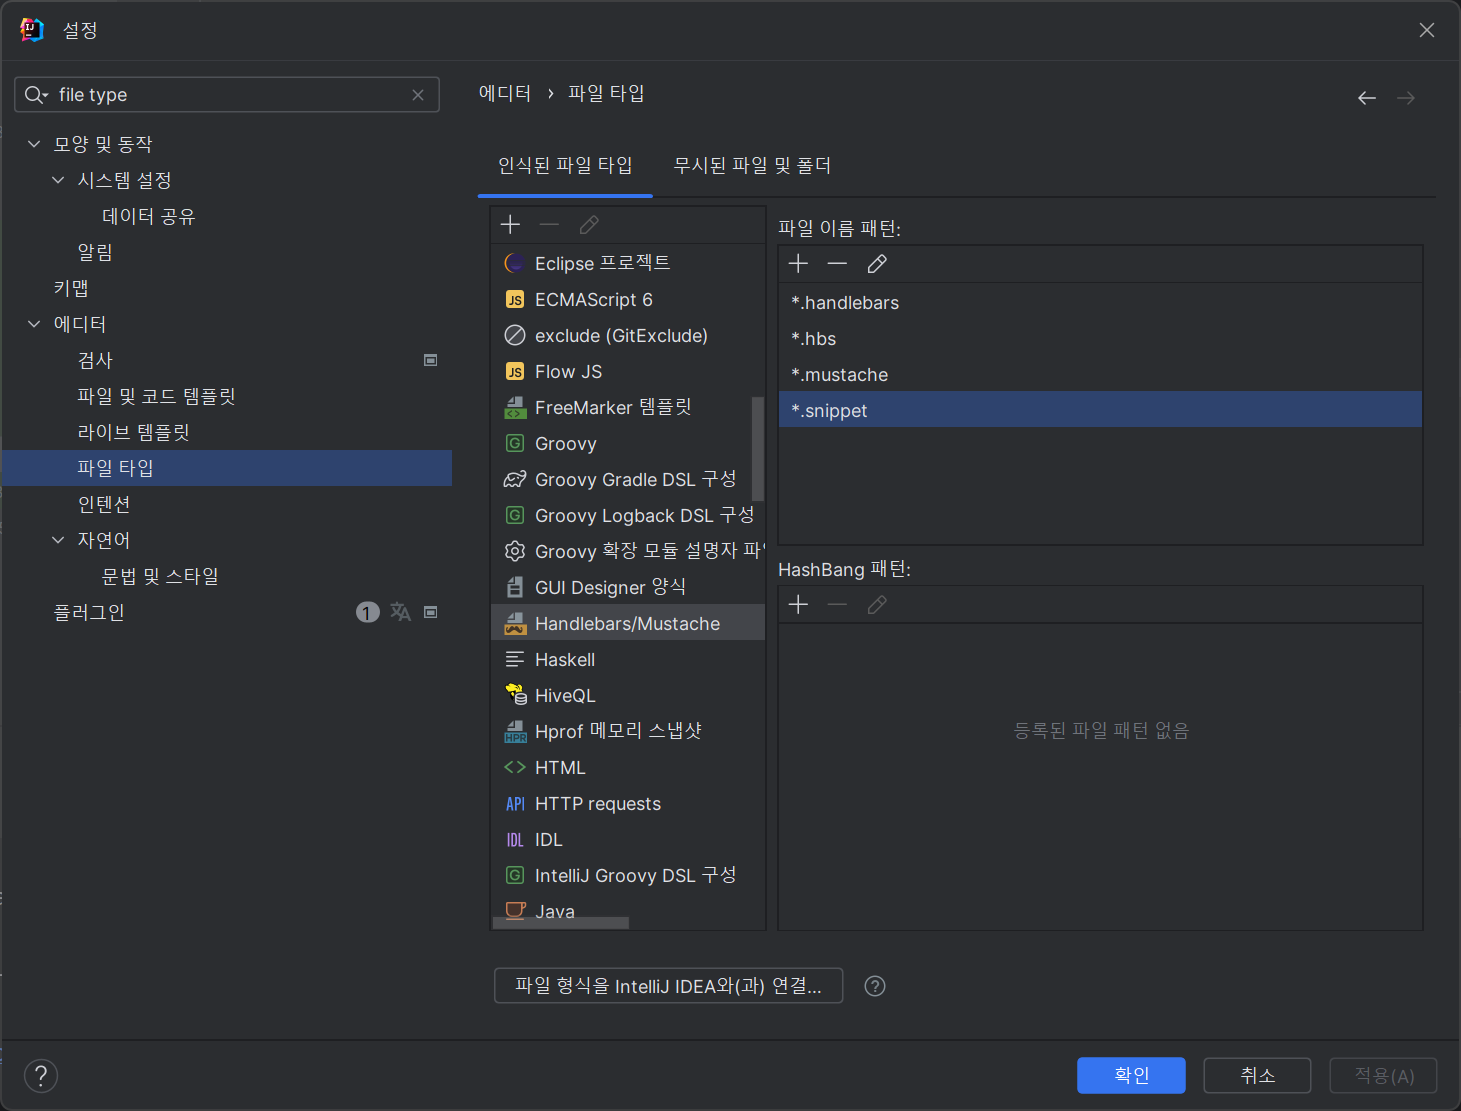Click the HTTP requests API icon

click(x=515, y=804)
